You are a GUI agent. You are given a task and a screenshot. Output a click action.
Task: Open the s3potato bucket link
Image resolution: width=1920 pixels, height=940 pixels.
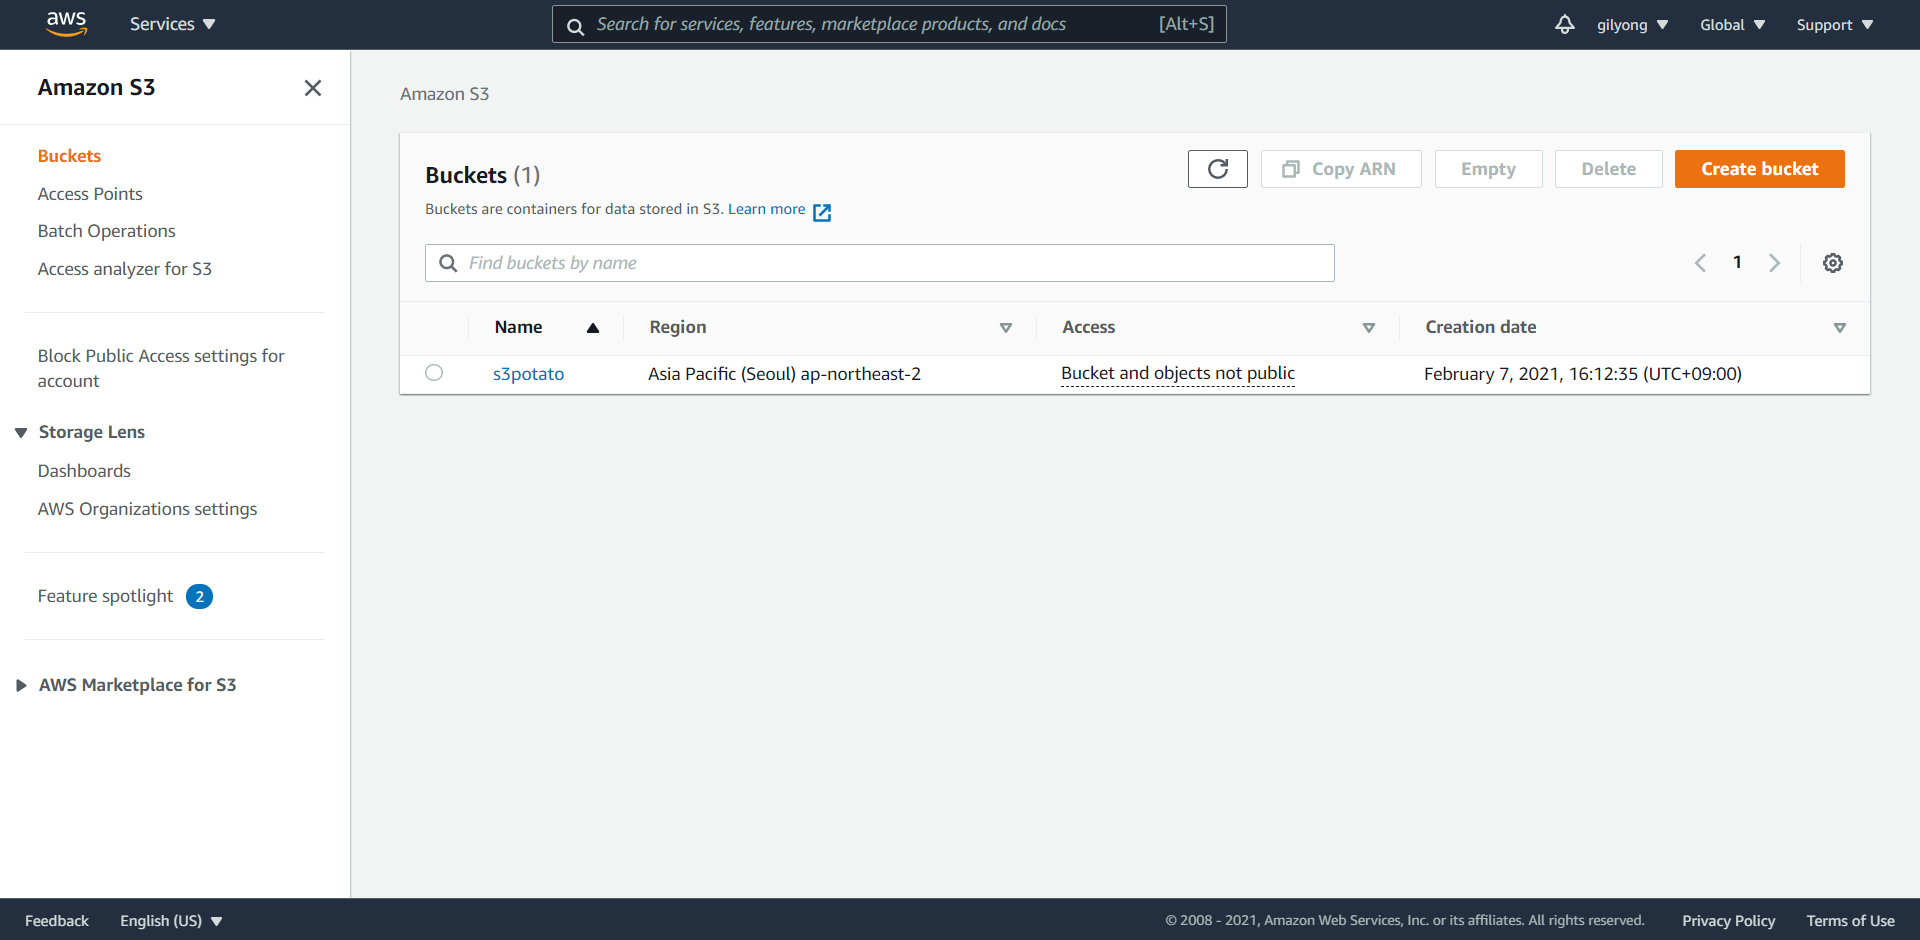pos(528,374)
